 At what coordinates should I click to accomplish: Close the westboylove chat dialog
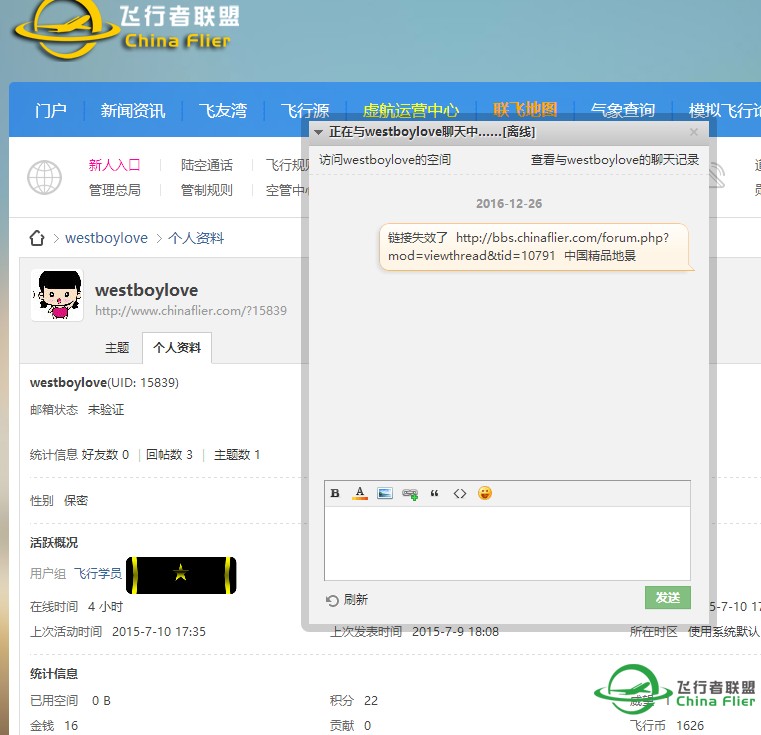pos(694,132)
